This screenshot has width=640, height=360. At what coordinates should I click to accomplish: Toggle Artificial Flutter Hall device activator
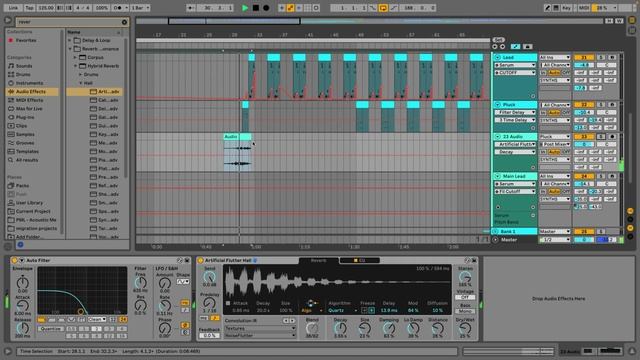pos(200,260)
